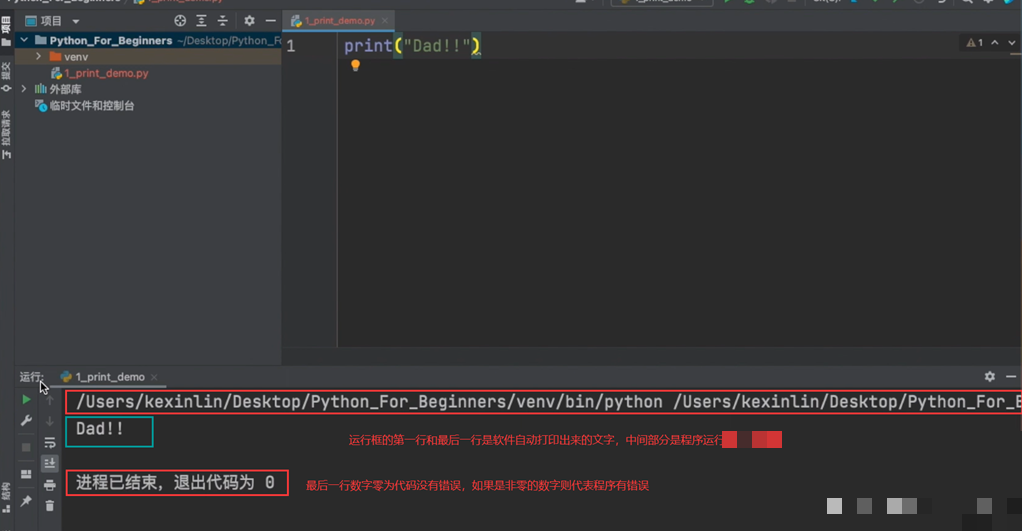Expand all items in the project tree

(201, 21)
